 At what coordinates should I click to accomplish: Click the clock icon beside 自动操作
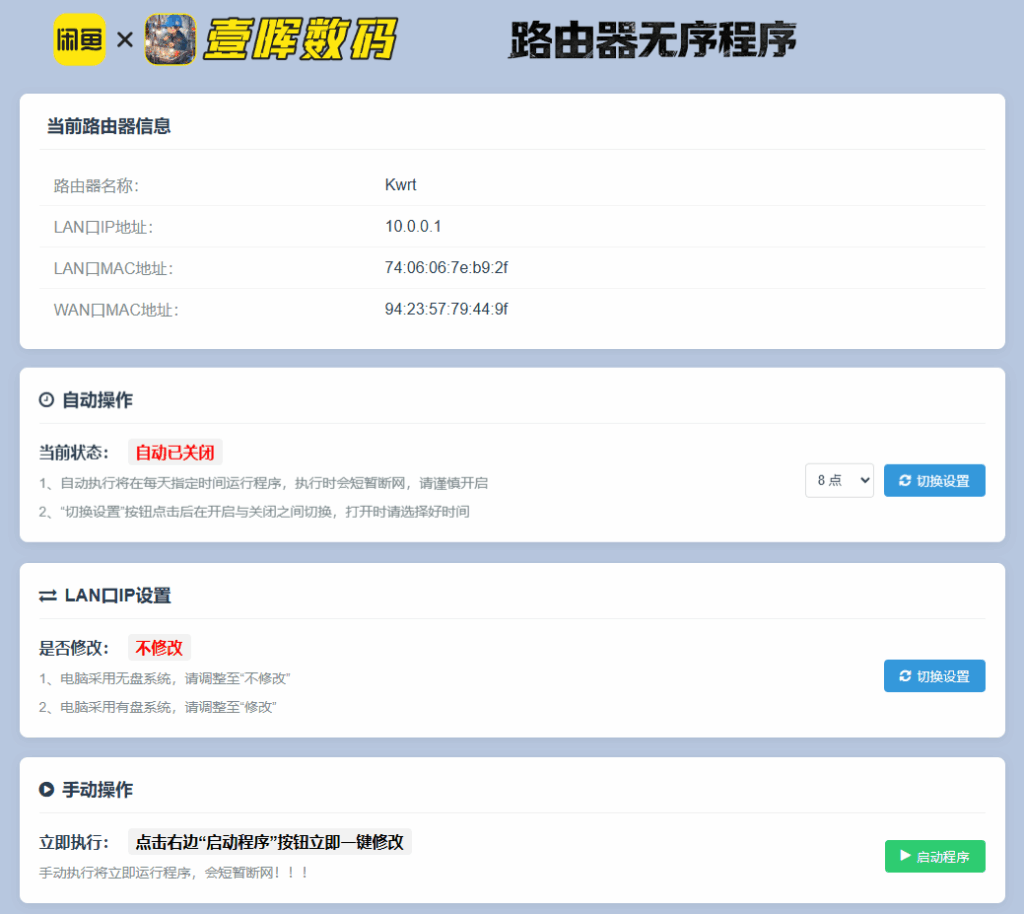click(46, 400)
